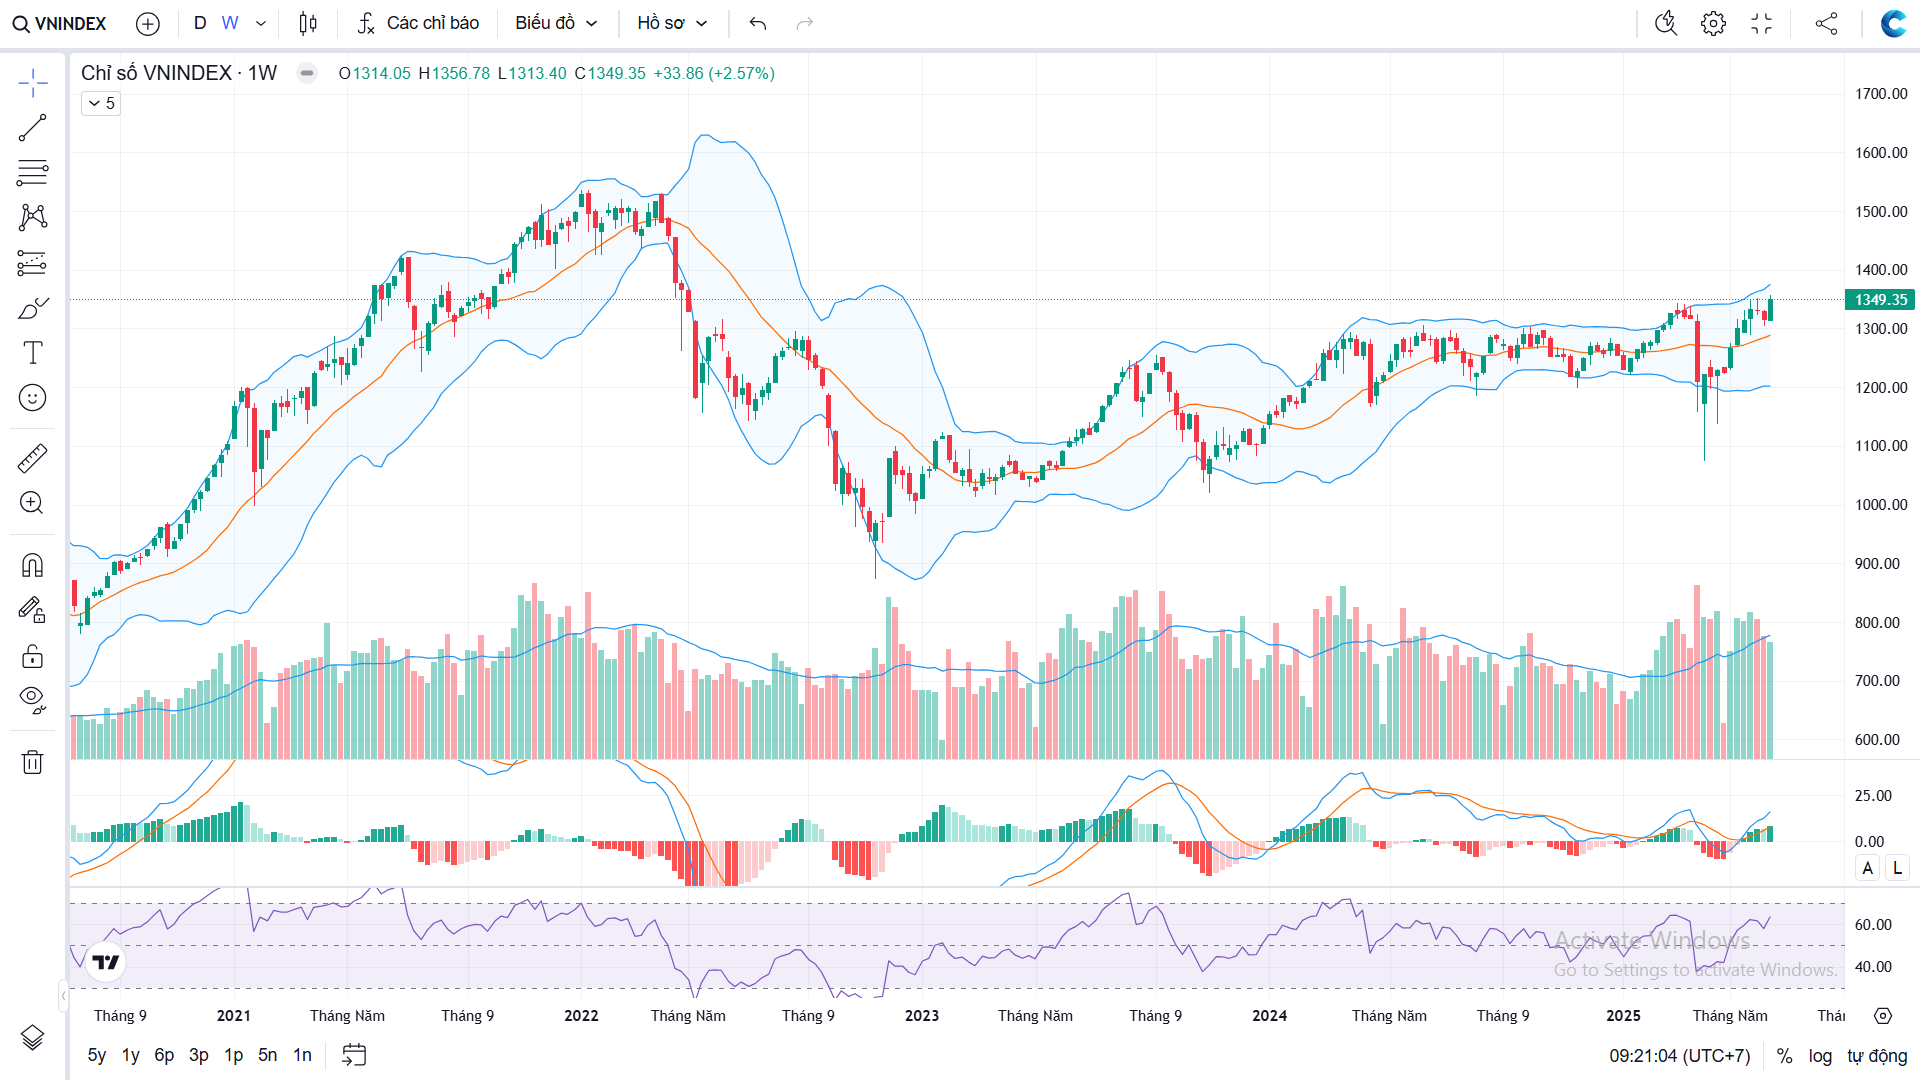This screenshot has height=1080, width=1920.
Task: Open the Hồ sơ menu
Action: (x=672, y=23)
